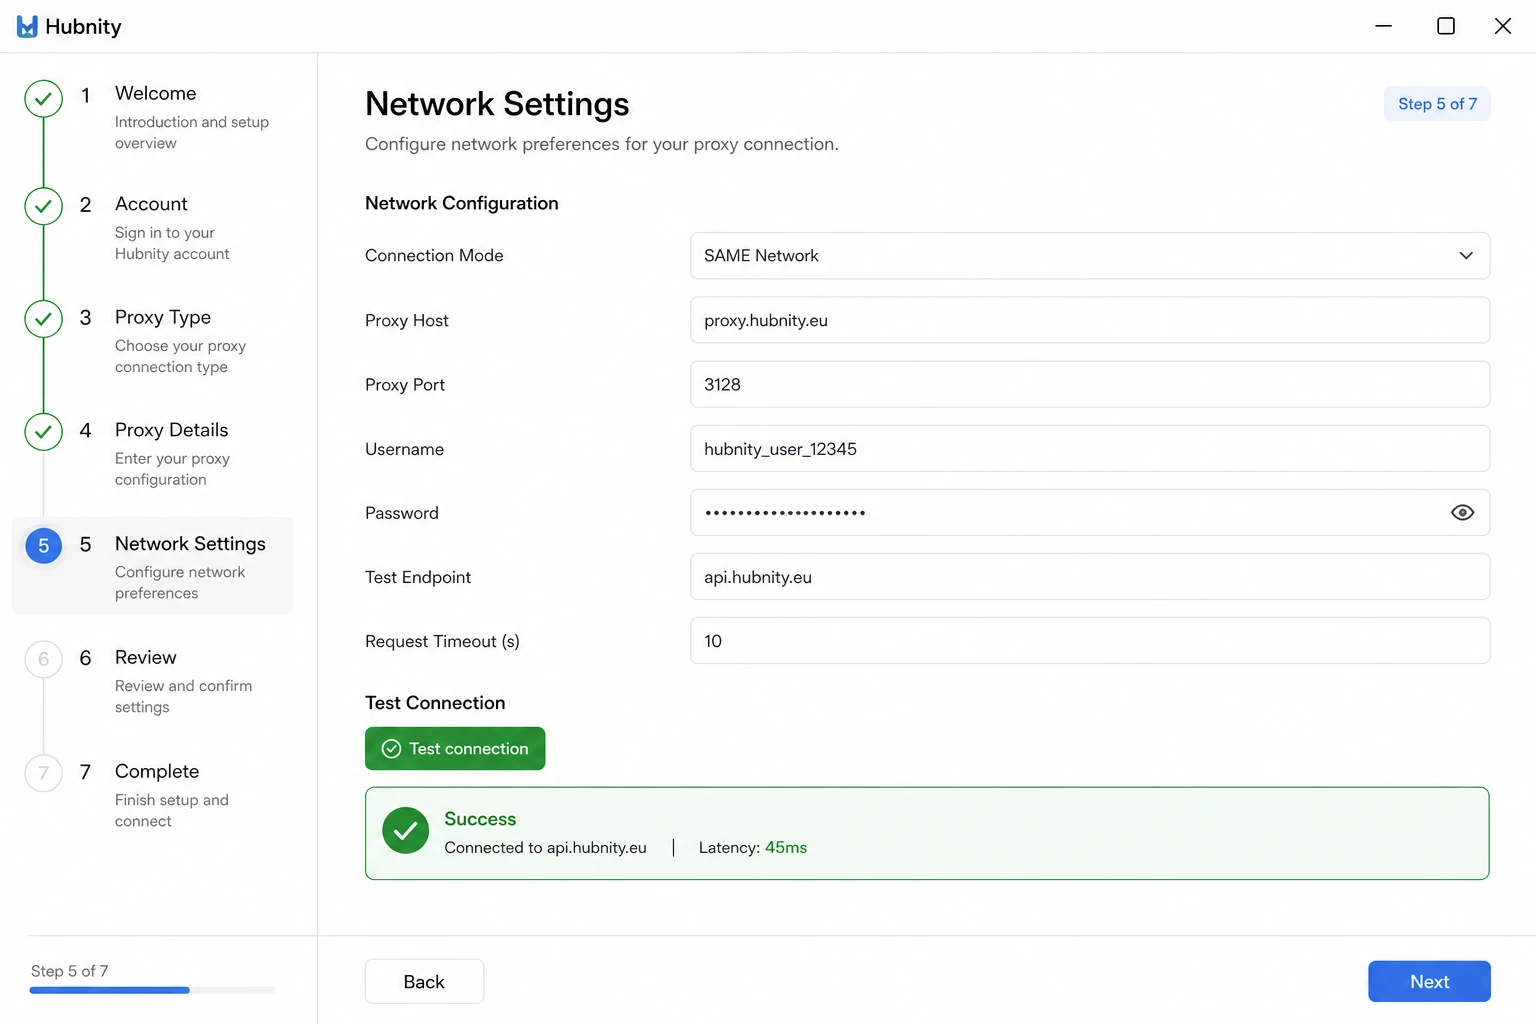The height and width of the screenshot is (1024, 1536).
Task: Click the completed checkmark for Welcome step
Action: [x=43, y=98]
